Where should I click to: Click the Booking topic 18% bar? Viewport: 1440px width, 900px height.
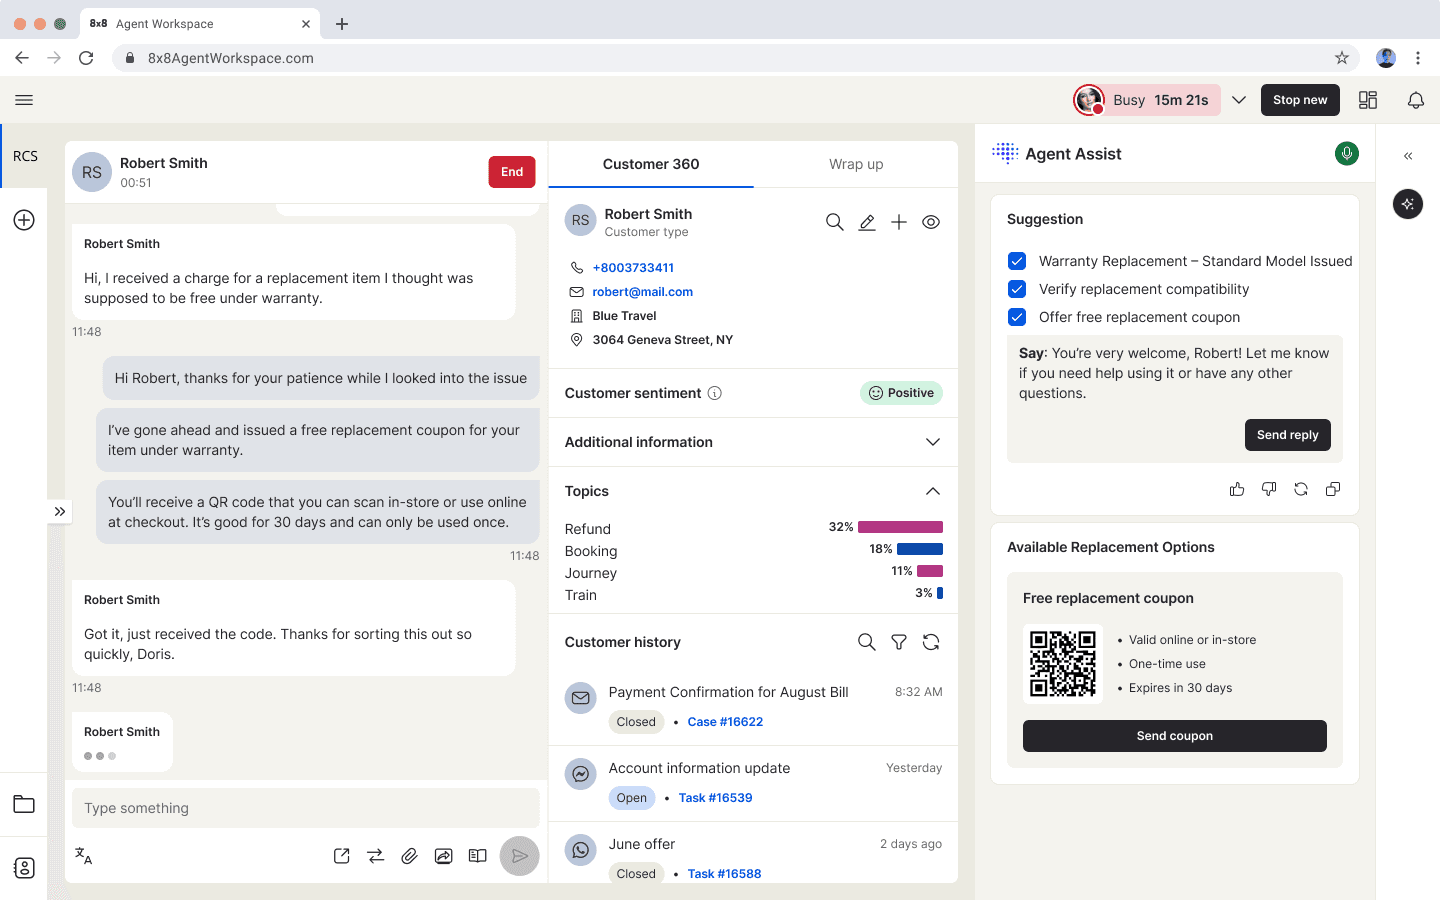(920, 549)
